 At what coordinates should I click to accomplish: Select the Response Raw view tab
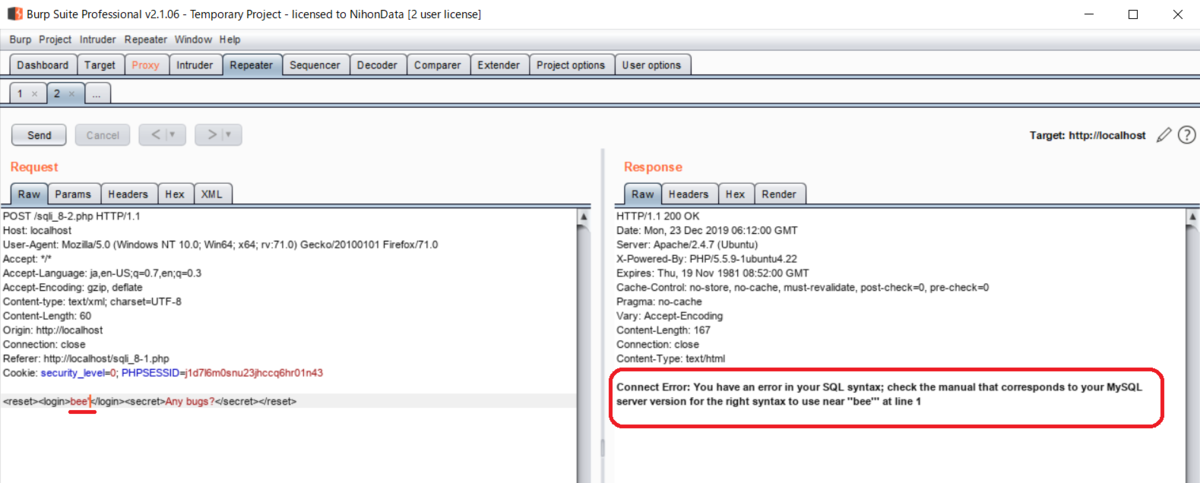pos(643,194)
